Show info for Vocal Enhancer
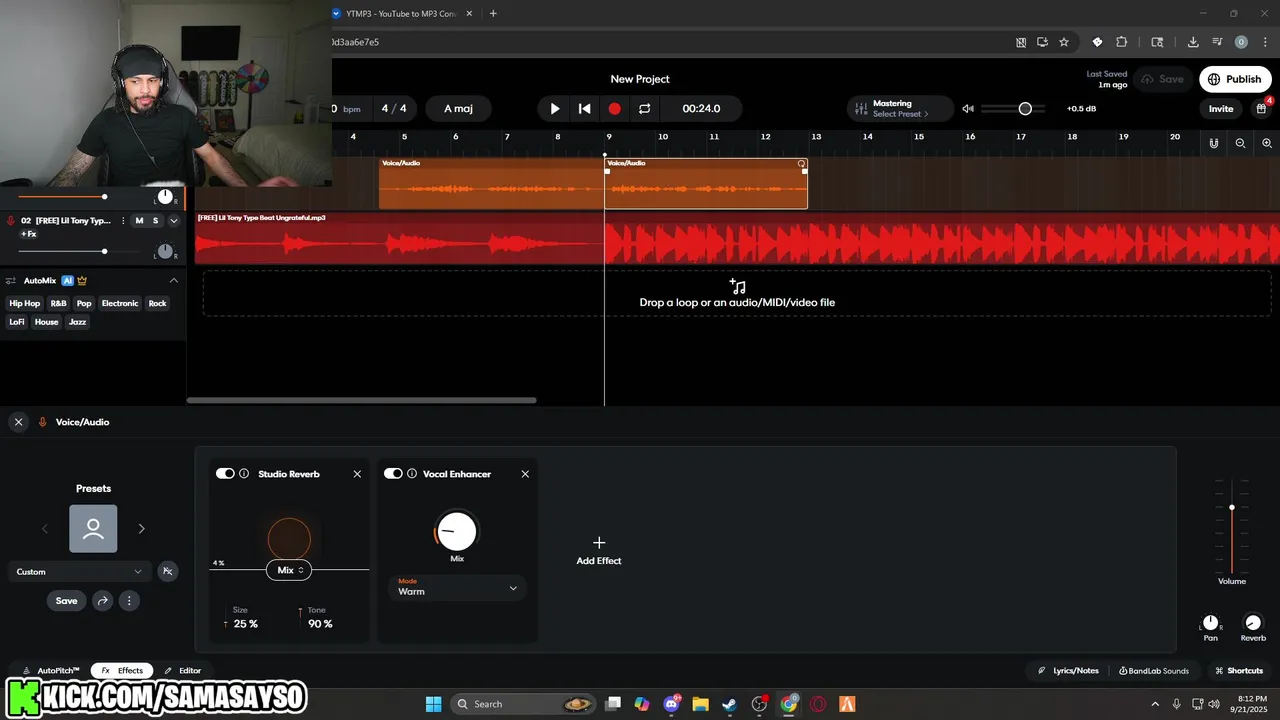Image resolution: width=1280 pixels, height=720 pixels. click(412, 474)
